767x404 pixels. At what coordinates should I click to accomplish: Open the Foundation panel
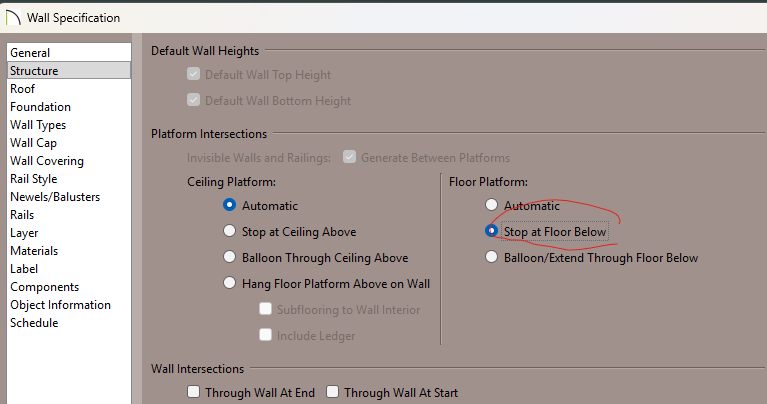pos(40,107)
